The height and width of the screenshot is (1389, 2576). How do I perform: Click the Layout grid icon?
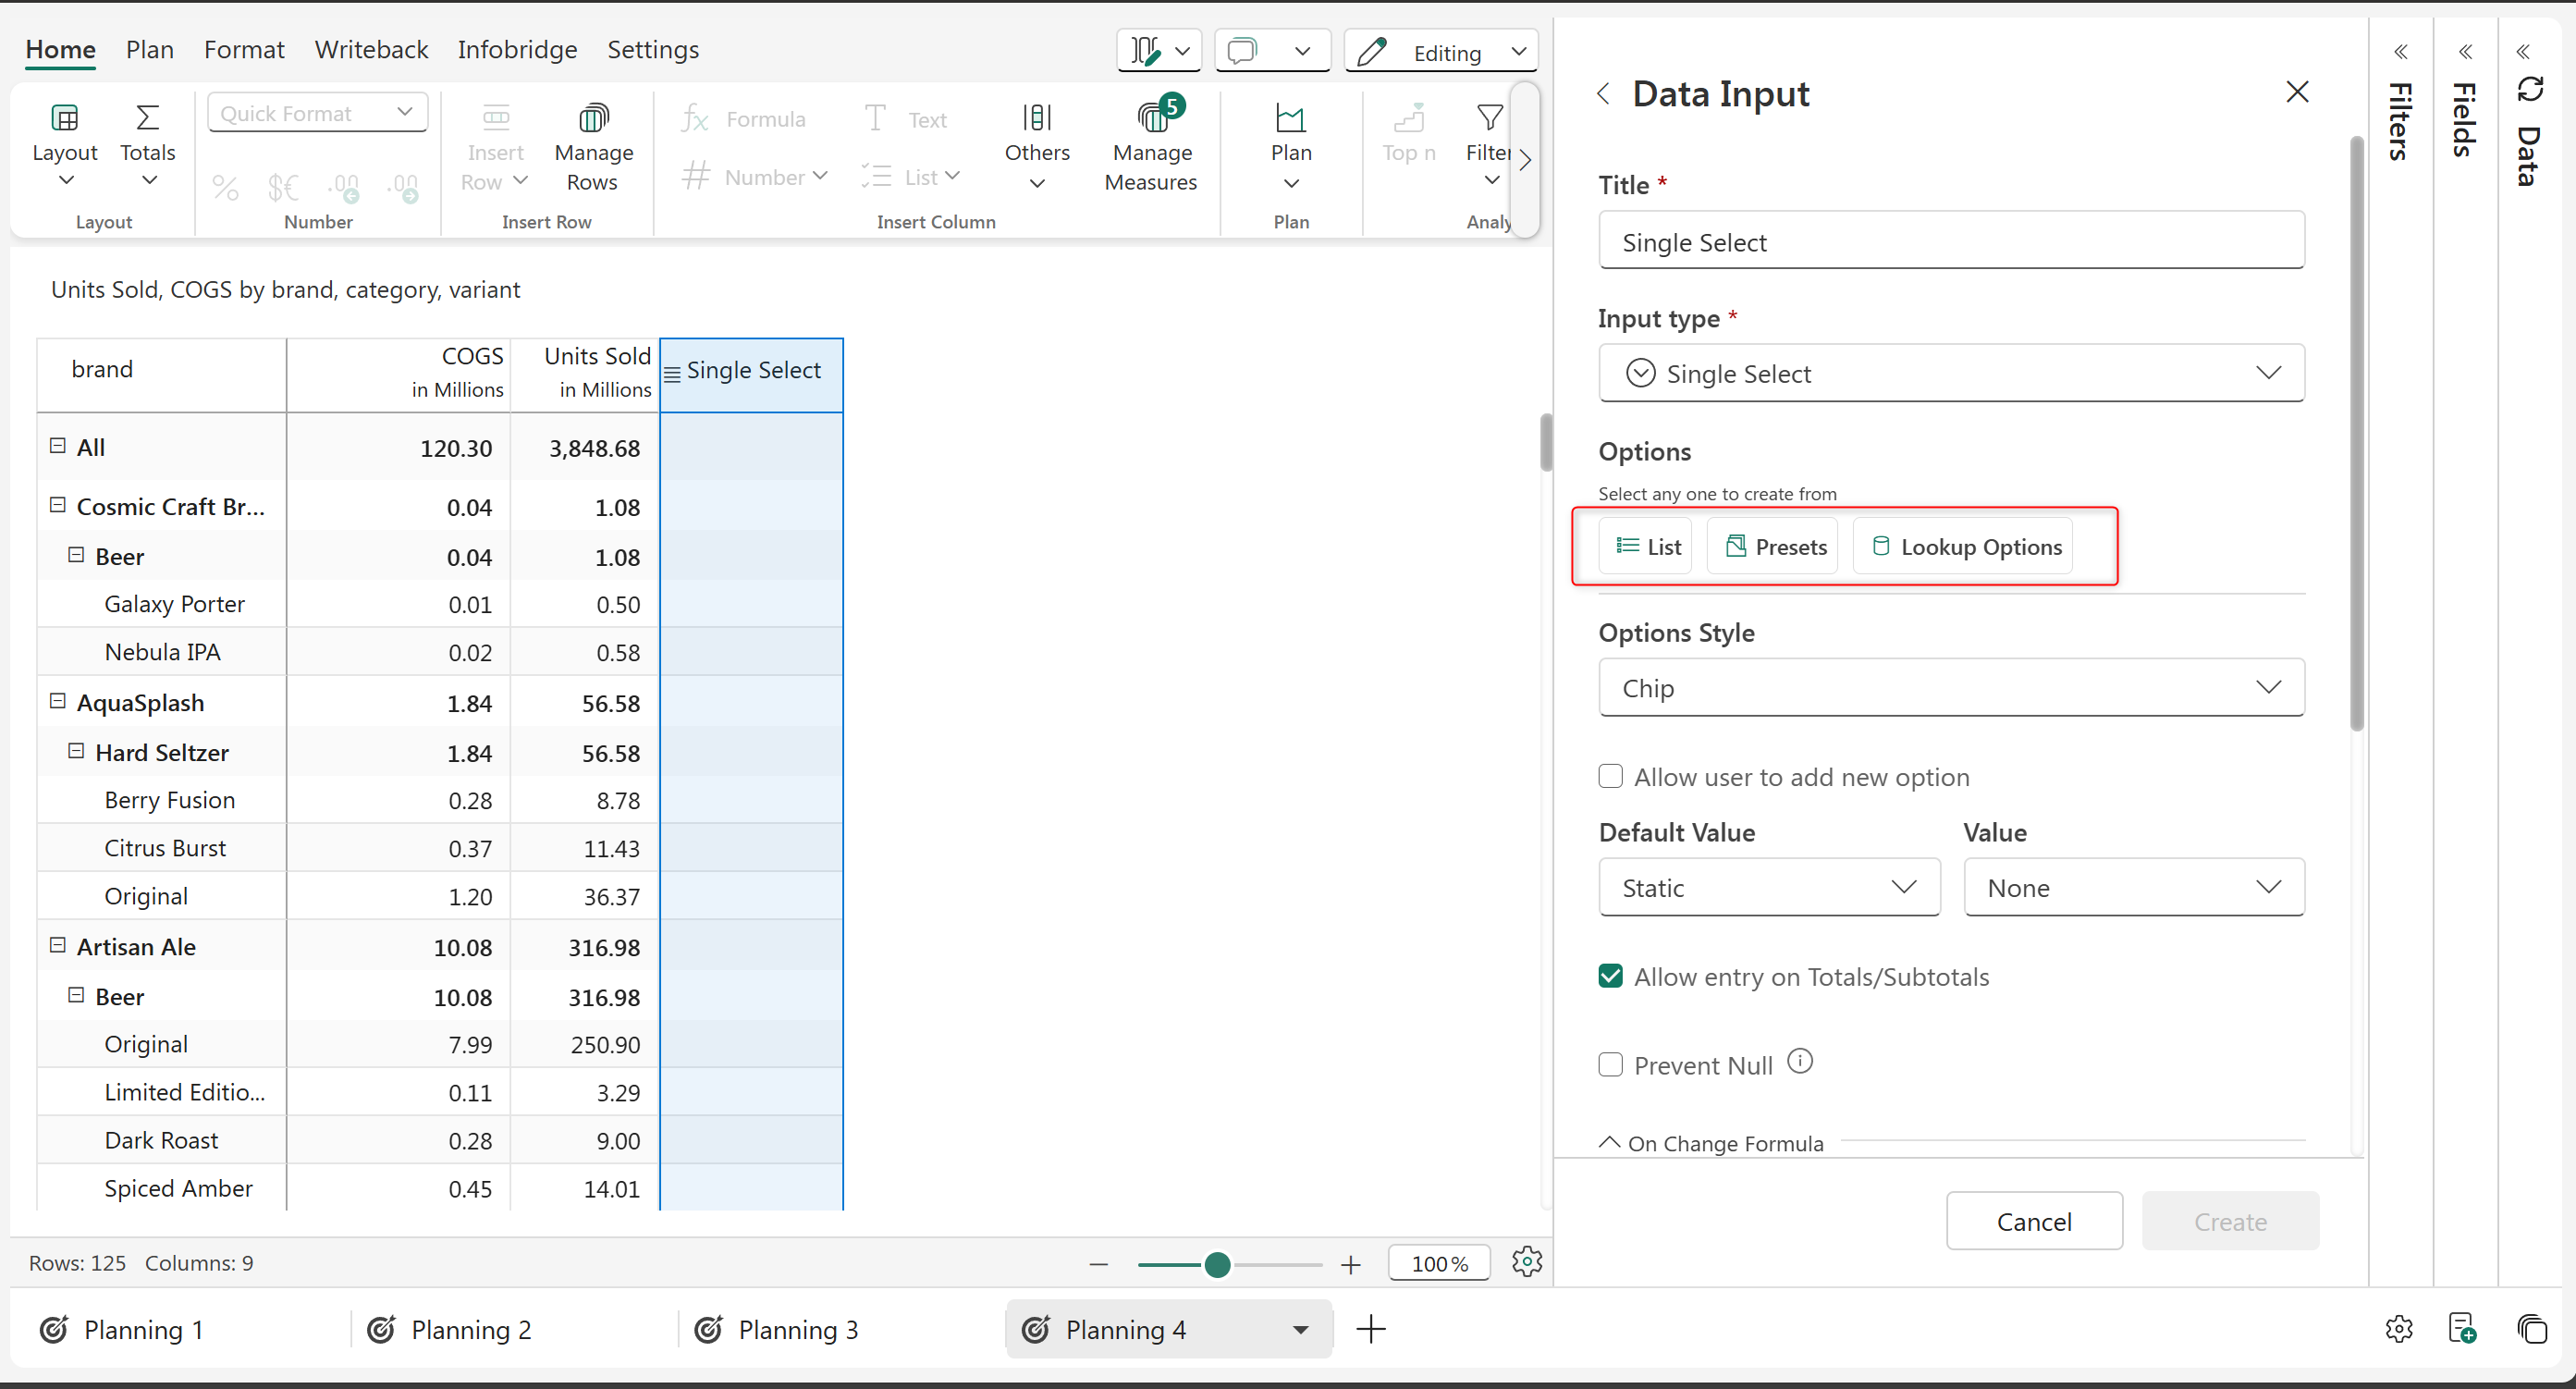[x=64, y=119]
